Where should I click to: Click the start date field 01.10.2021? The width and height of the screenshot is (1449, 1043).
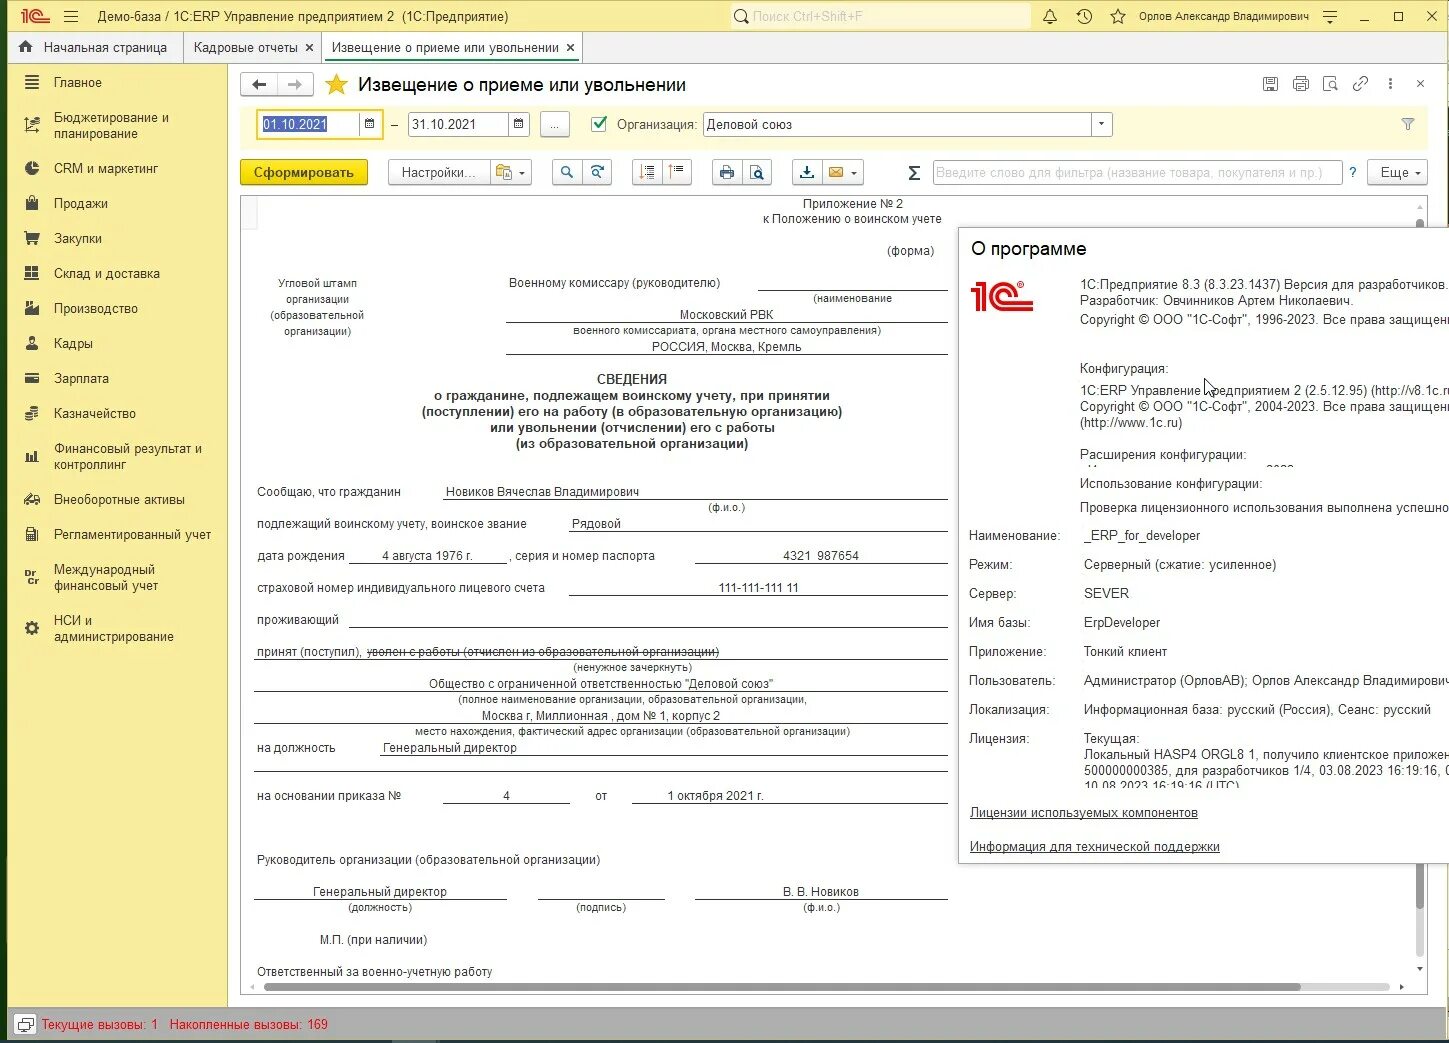(x=308, y=124)
